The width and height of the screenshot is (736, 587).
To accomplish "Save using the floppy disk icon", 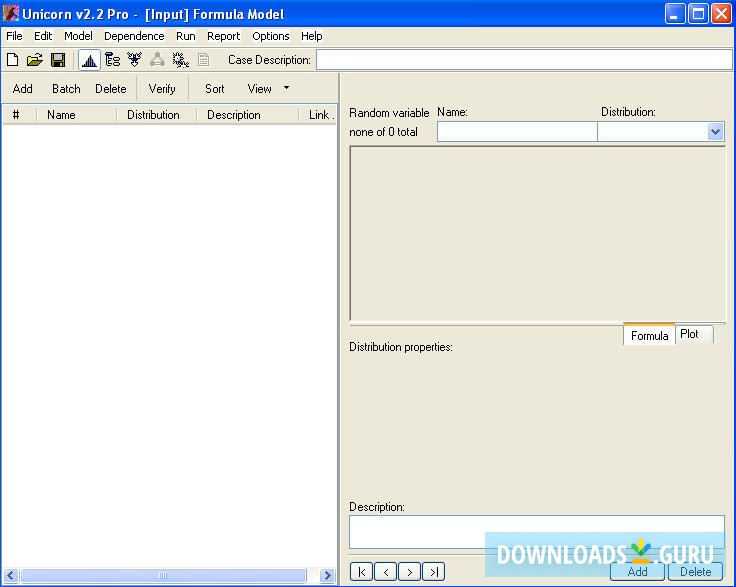I will (58, 60).
